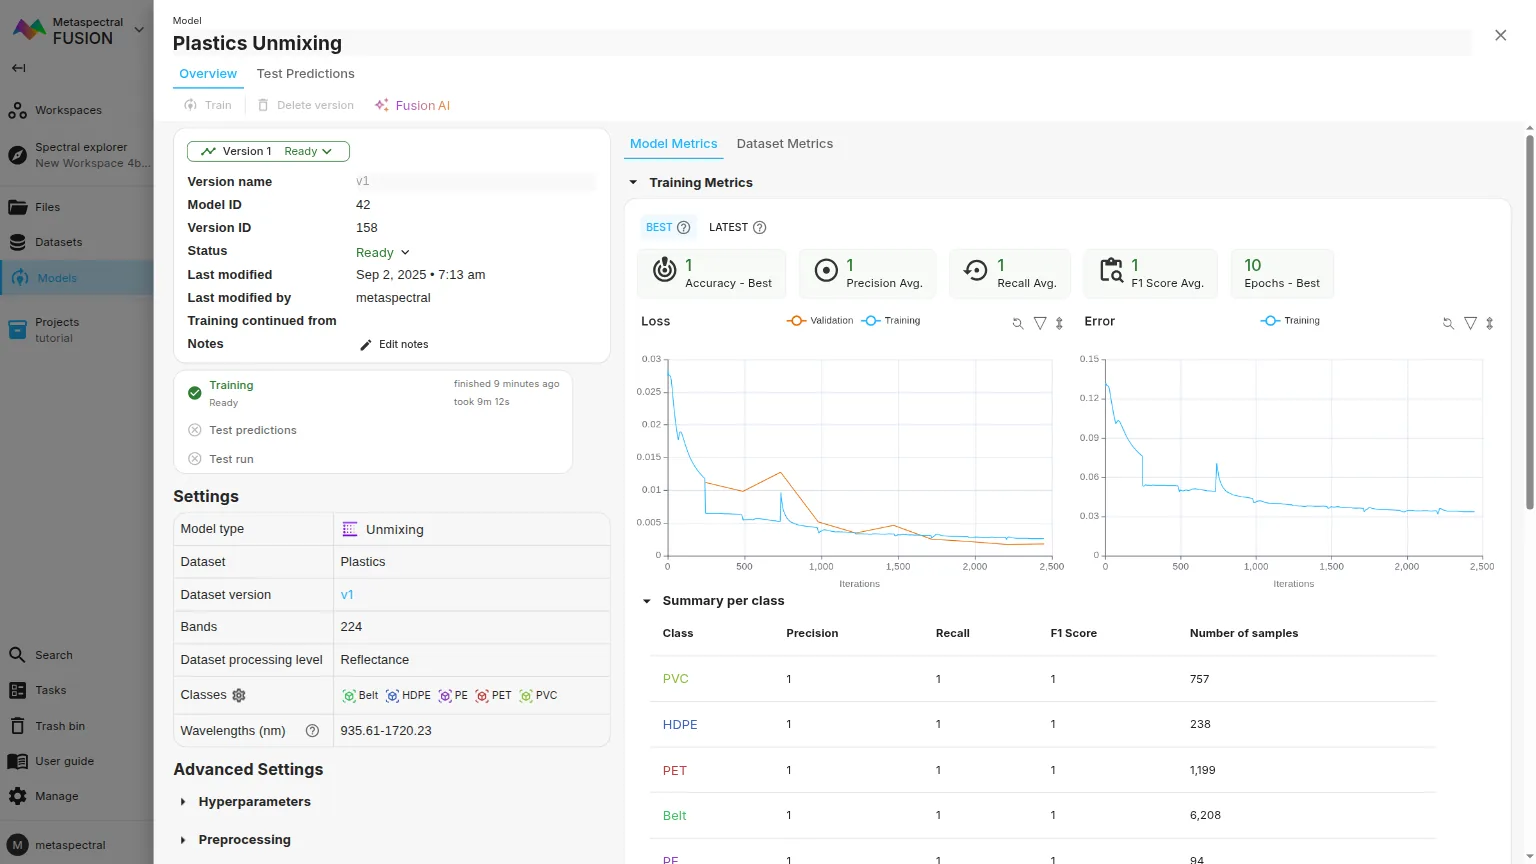The width and height of the screenshot is (1536, 864).
Task: Click the Loss chart filter icon
Action: point(1040,323)
